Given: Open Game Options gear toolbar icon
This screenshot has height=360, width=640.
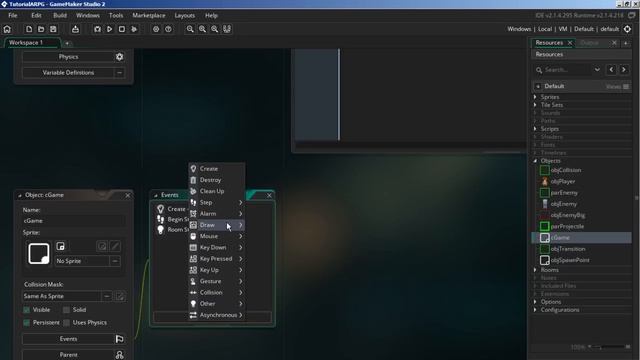Looking at the screenshot, I should [156, 29].
